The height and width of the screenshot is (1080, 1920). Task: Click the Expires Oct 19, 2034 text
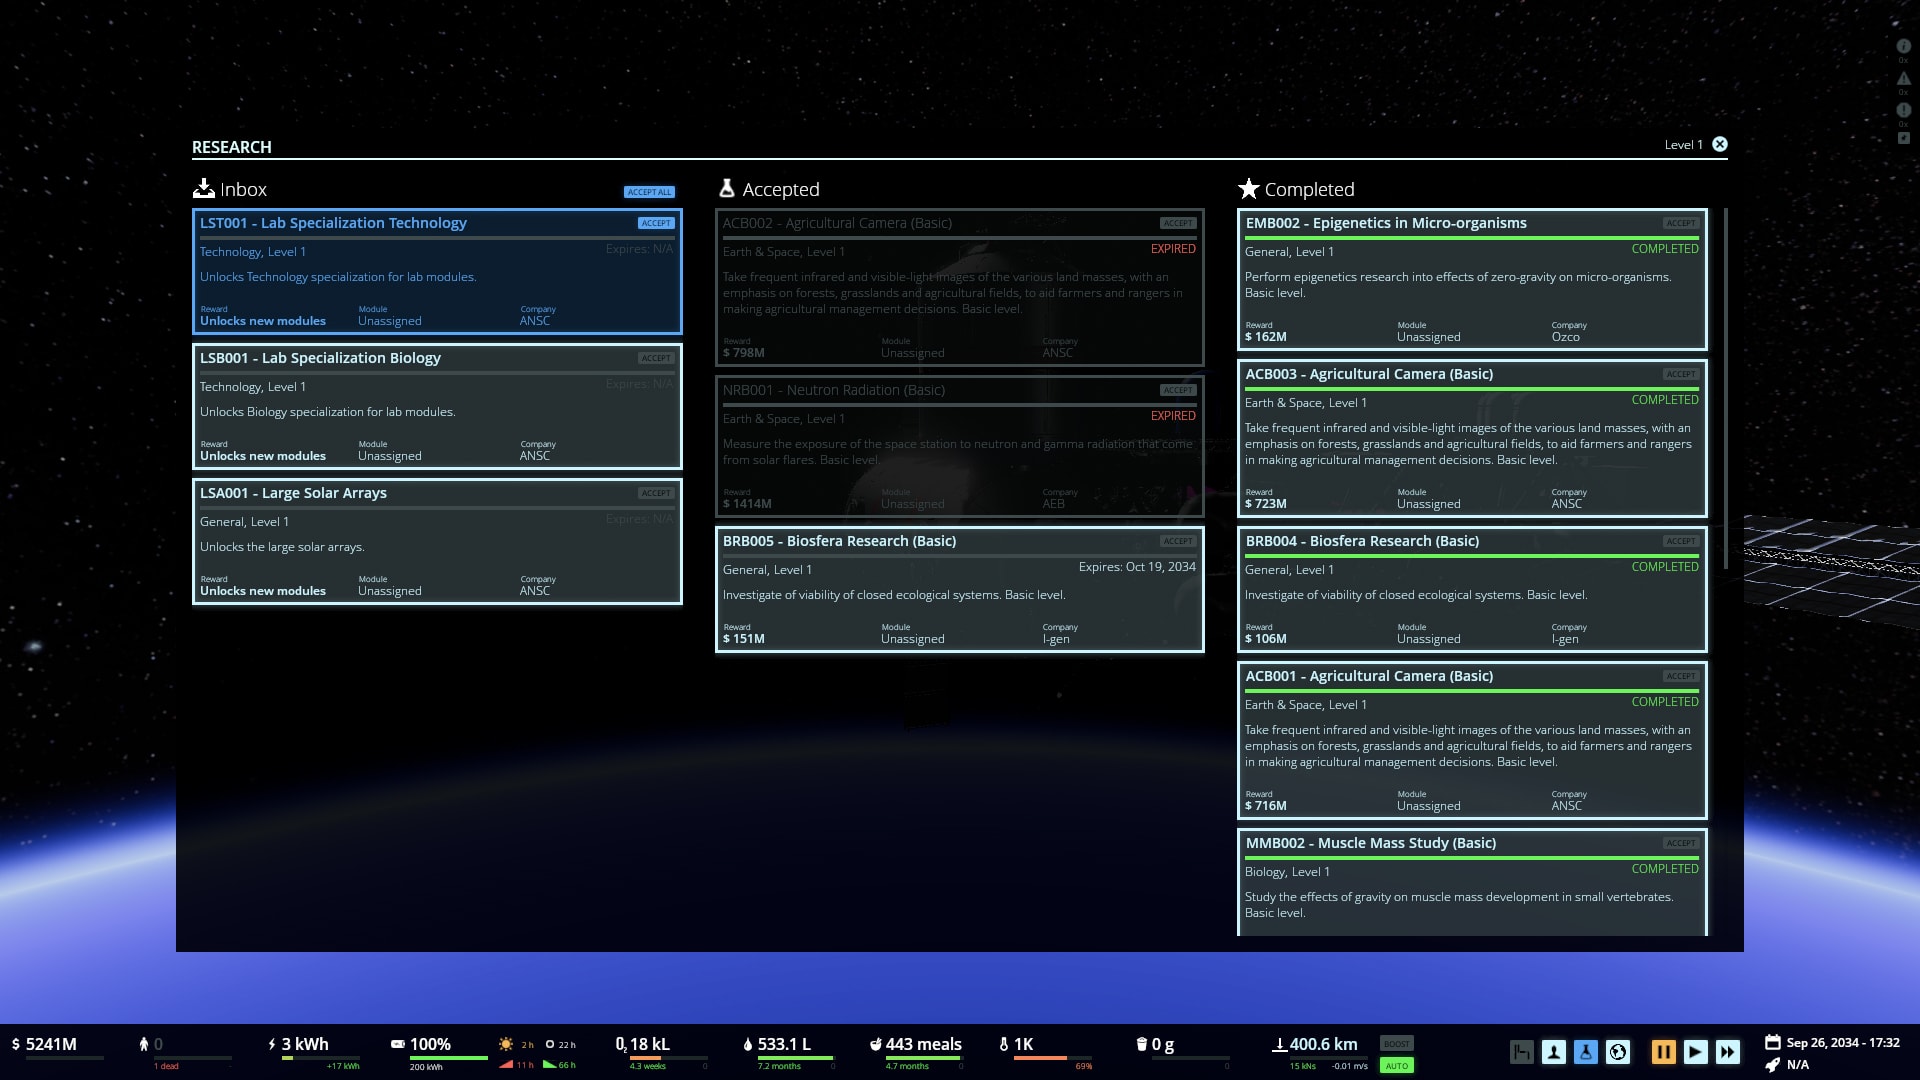pyautogui.click(x=1137, y=567)
